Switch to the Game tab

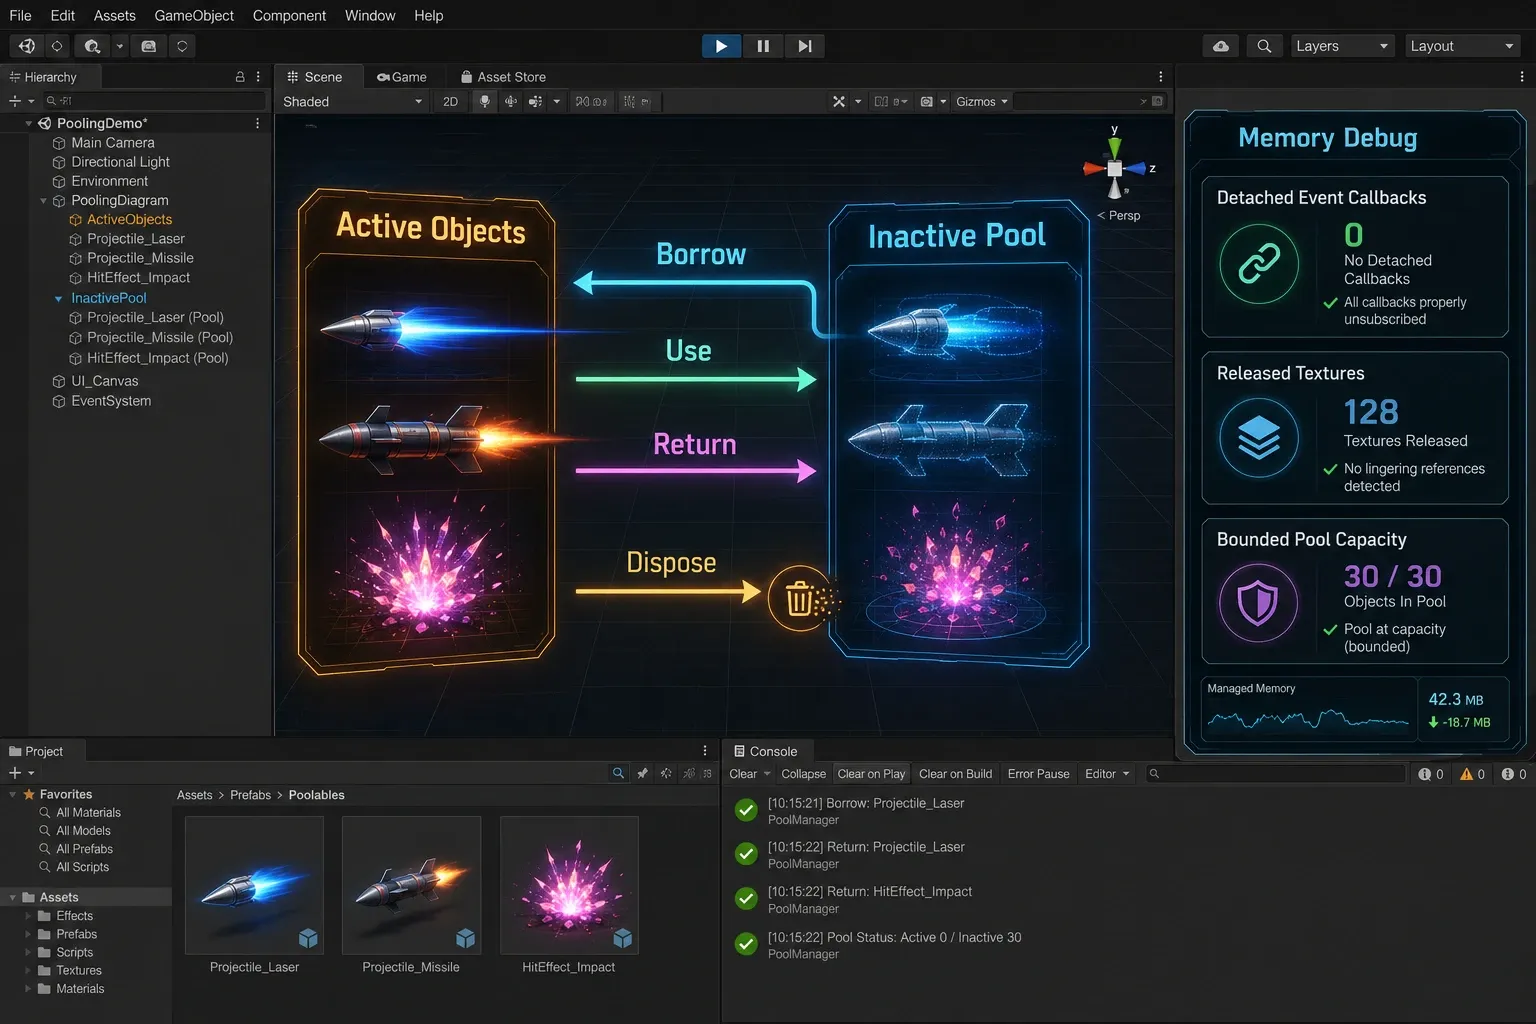click(x=401, y=77)
